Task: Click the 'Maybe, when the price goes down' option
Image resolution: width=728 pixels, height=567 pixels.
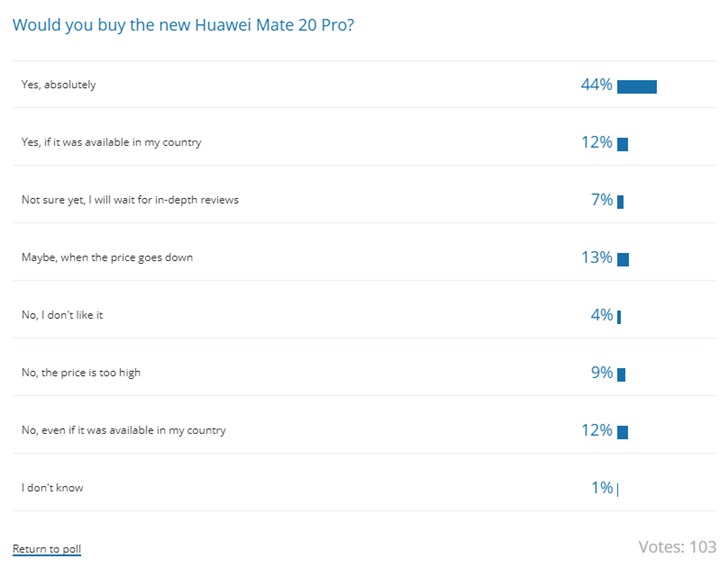Action: (x=107, y=257)
